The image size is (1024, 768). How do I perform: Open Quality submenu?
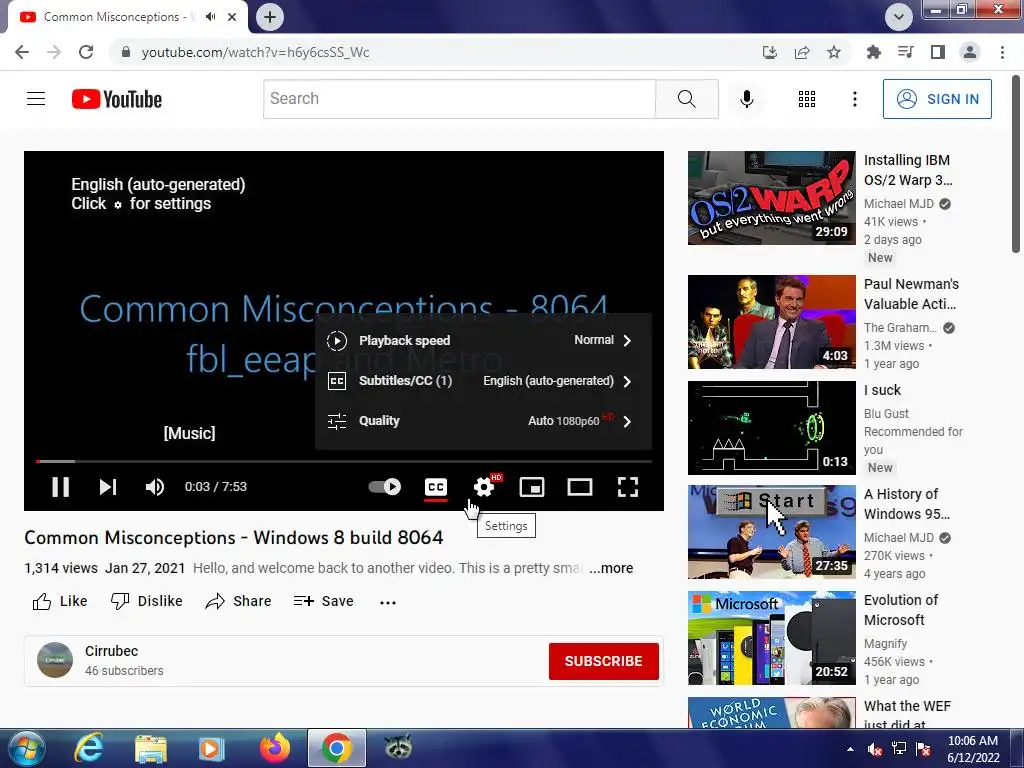click(x=483, y=421)
